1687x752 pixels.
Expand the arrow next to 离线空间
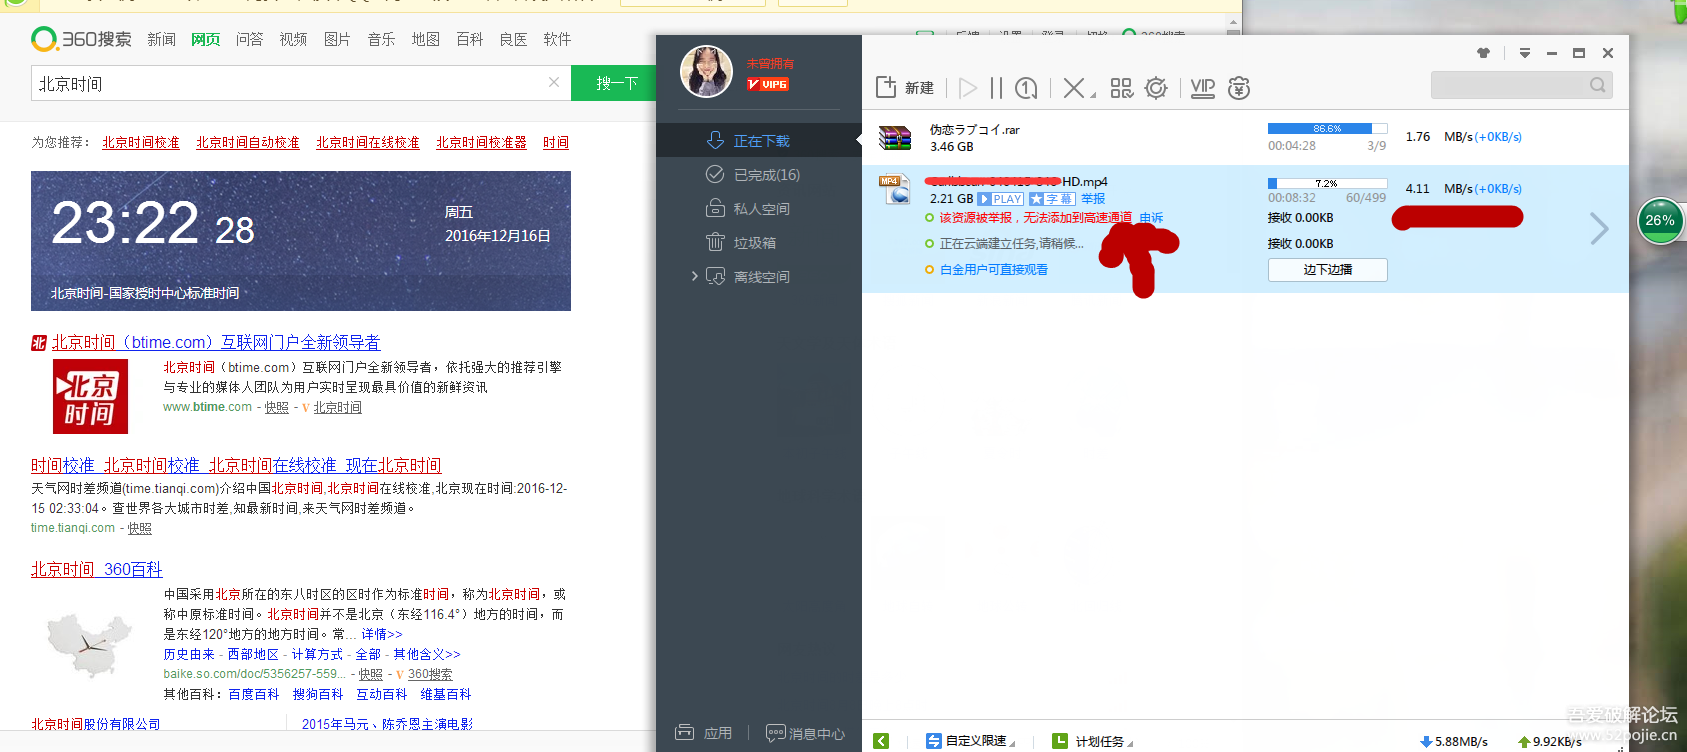pos(694,276)
